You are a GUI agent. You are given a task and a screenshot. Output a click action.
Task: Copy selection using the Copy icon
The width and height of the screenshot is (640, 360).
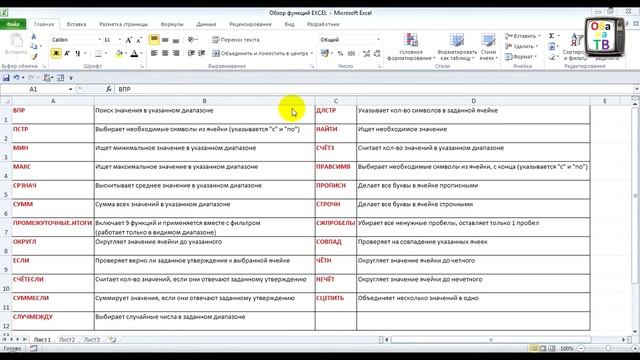[34, 47]
